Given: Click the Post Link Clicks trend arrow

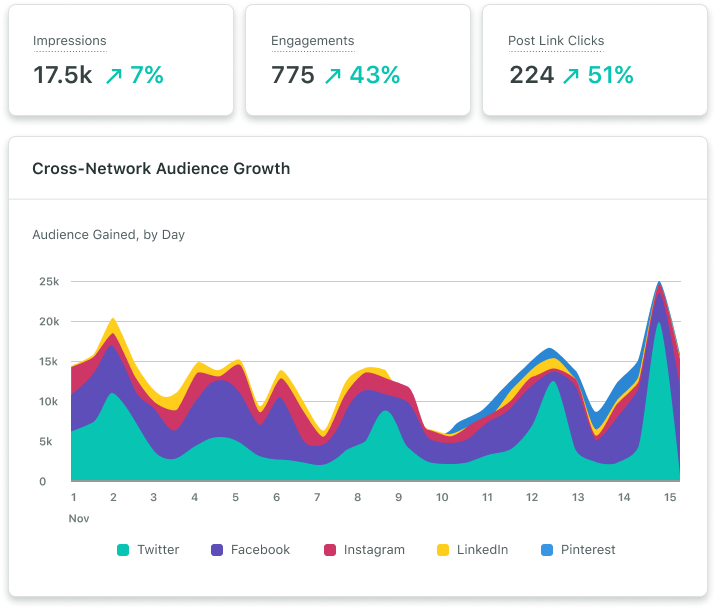Looking at the screenshot, I should [569, 75].
